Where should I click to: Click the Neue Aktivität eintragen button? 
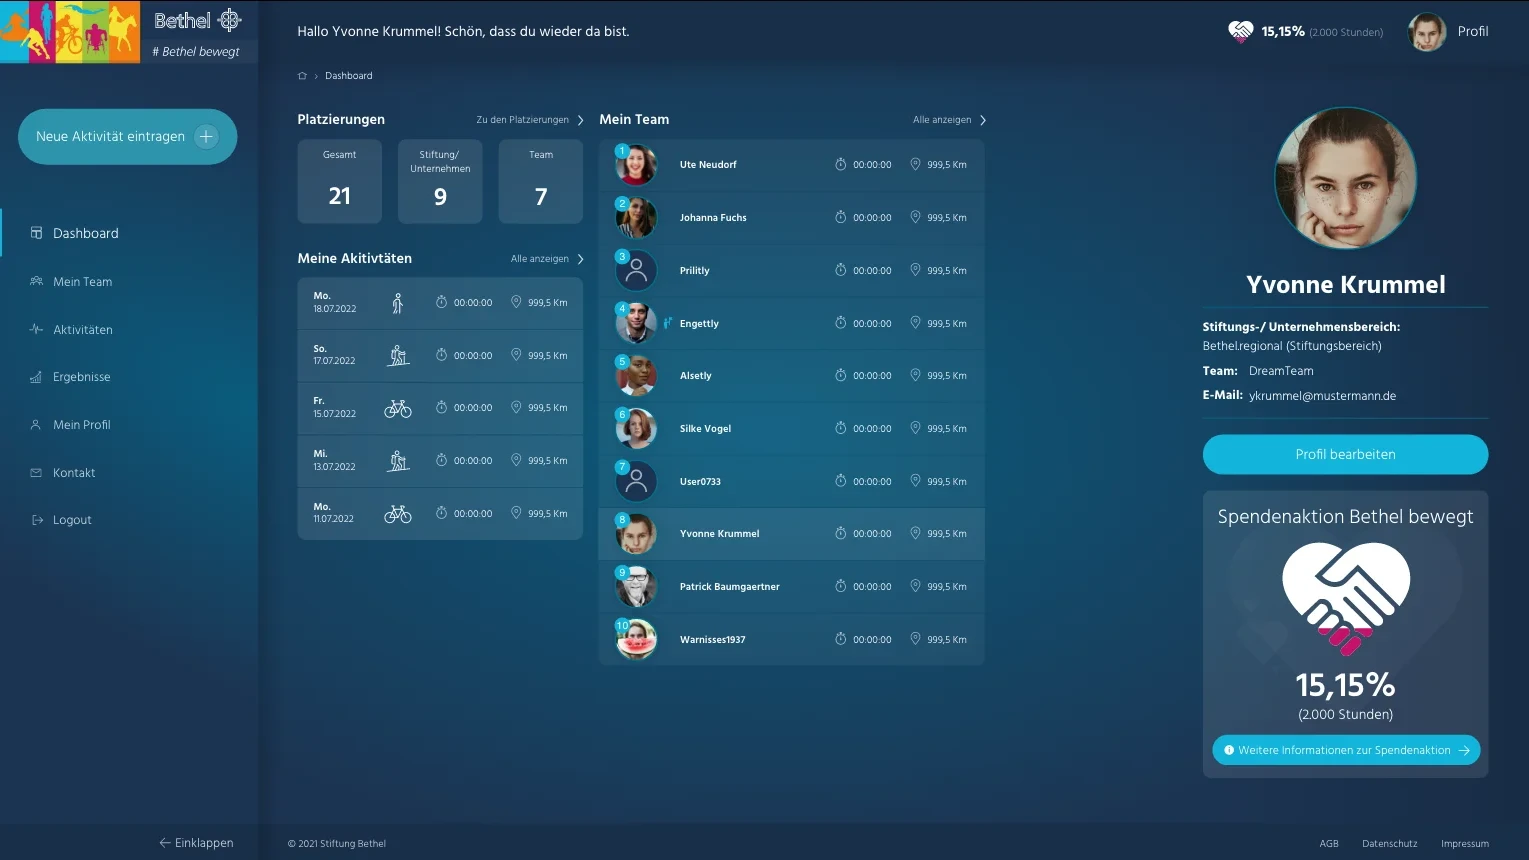[x=127, y=136]
